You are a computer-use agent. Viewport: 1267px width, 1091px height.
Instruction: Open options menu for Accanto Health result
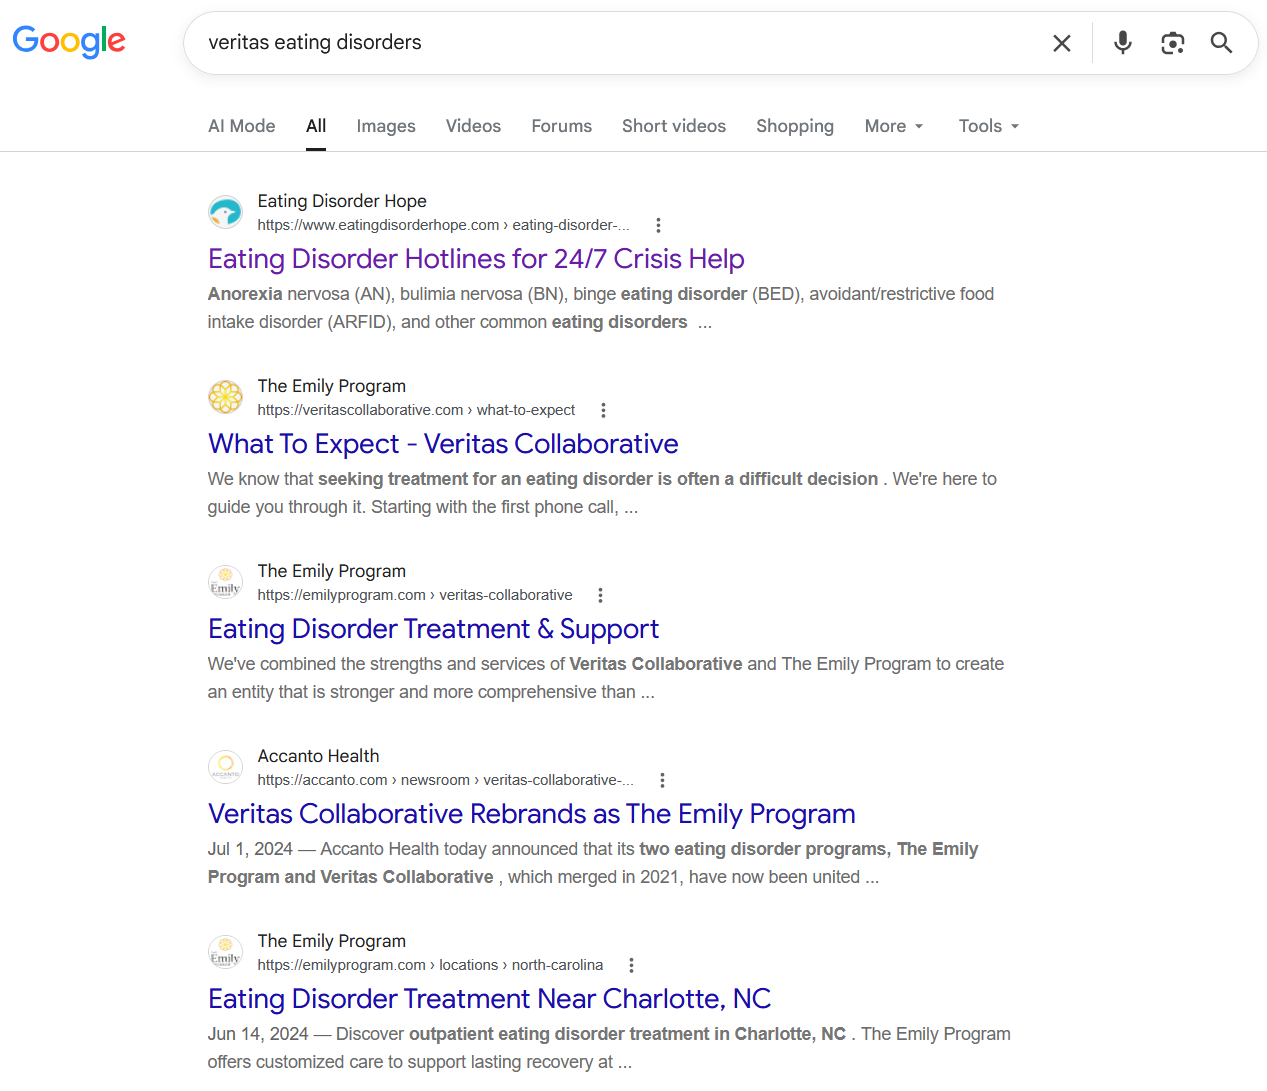(x=662, y=780)
